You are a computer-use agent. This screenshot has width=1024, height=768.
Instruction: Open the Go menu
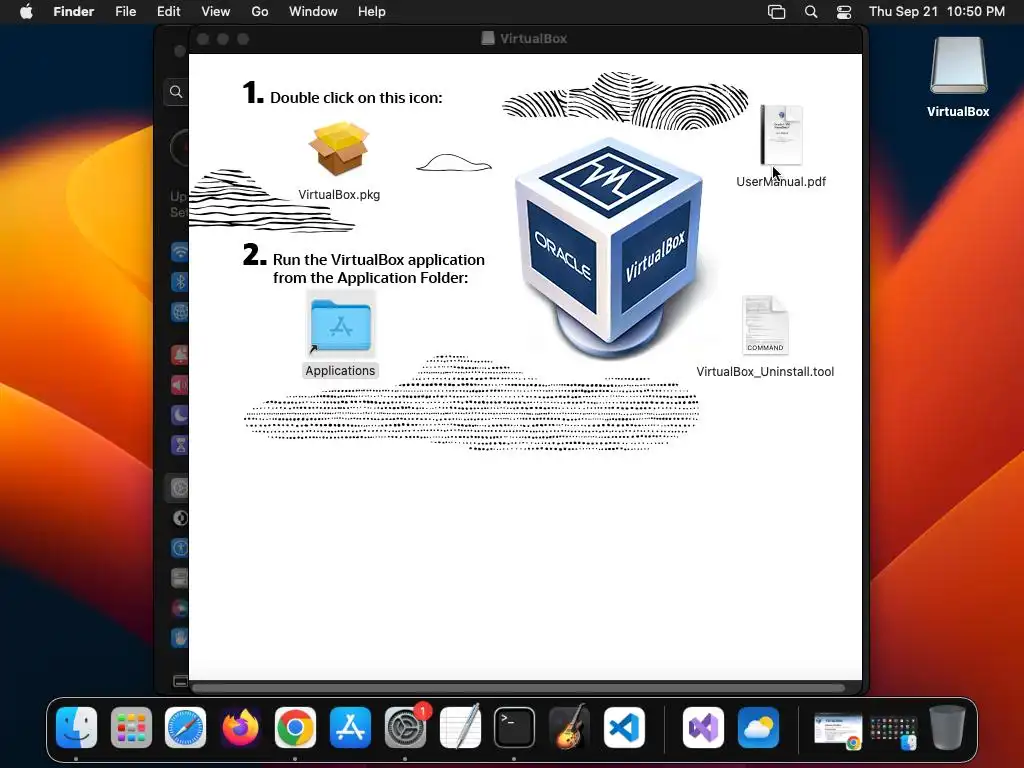[x=260, y=12]
